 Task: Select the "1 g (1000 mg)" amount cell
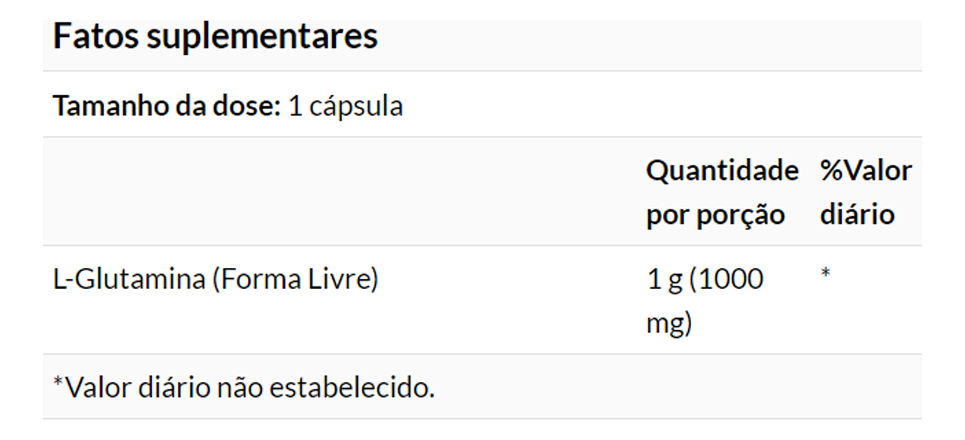point(705,300)
